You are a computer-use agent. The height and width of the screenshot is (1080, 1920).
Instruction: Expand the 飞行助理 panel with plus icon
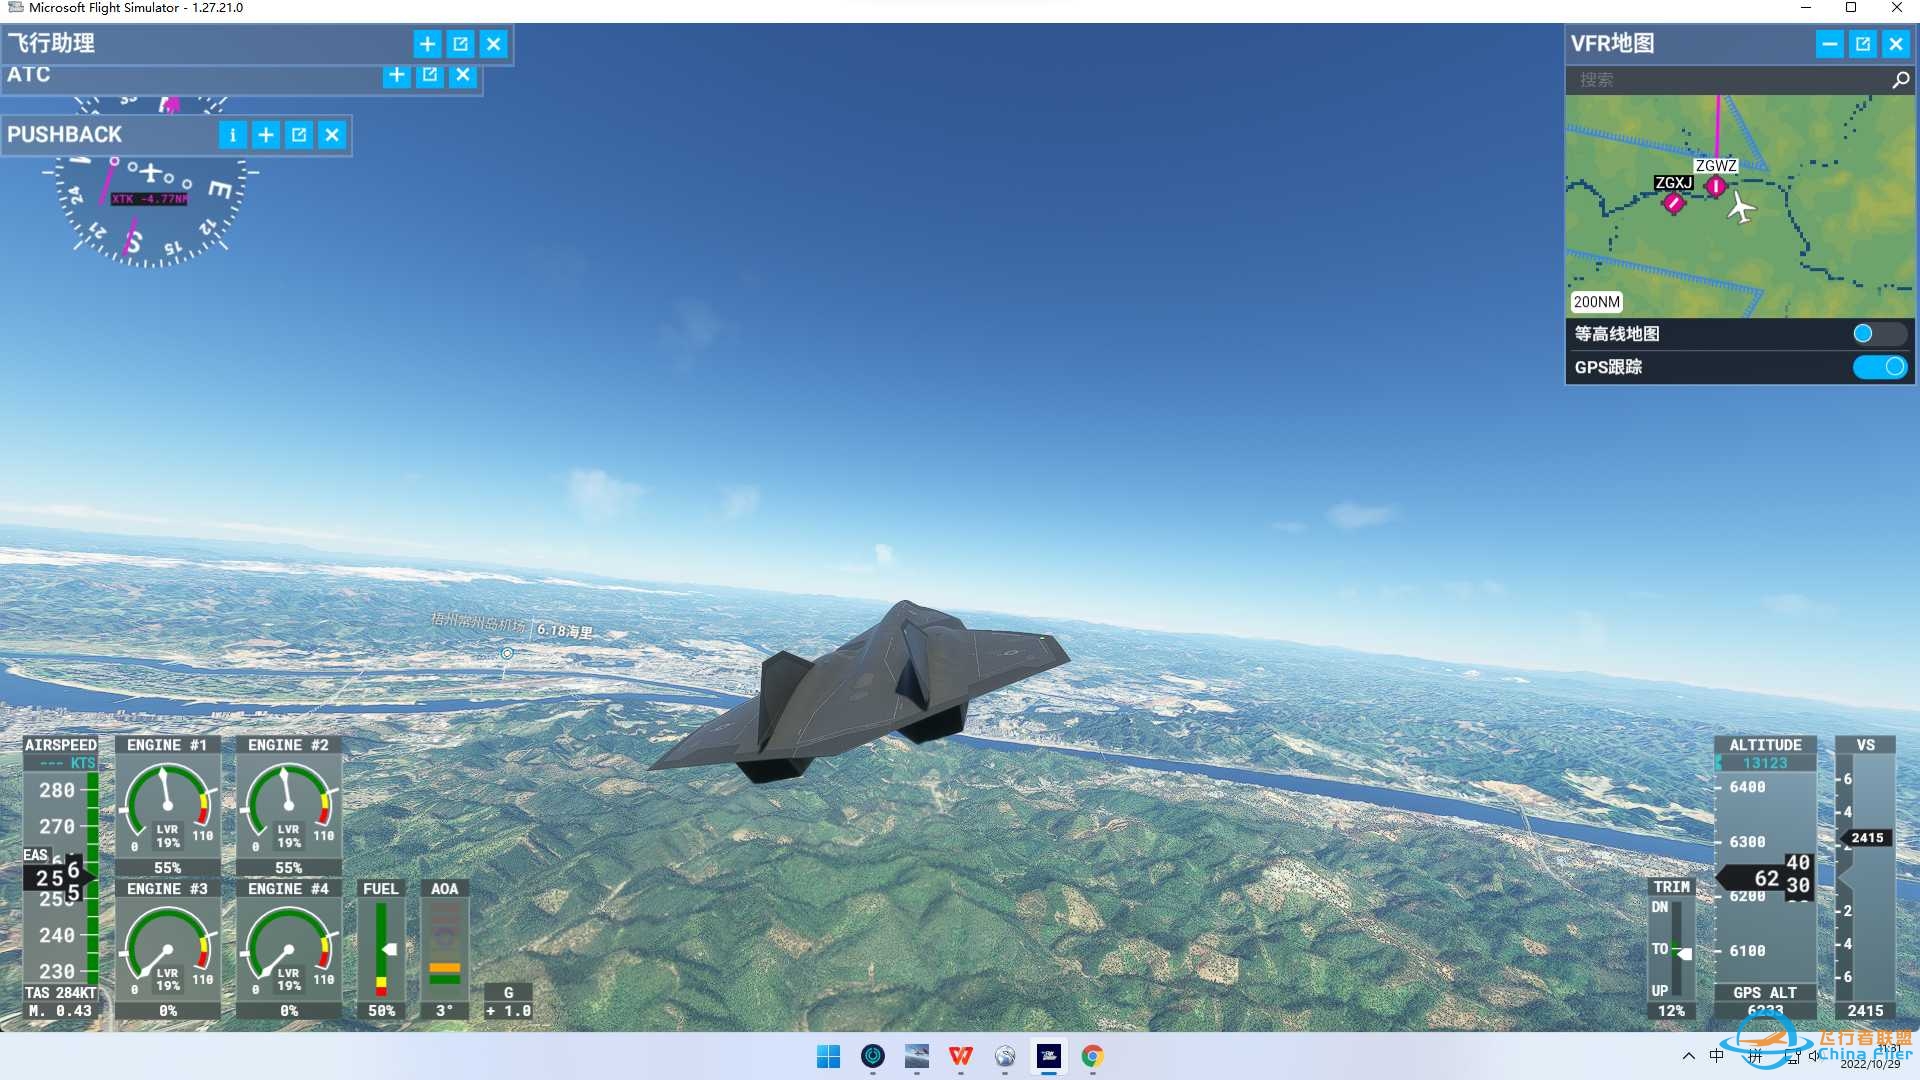point(427,44)
